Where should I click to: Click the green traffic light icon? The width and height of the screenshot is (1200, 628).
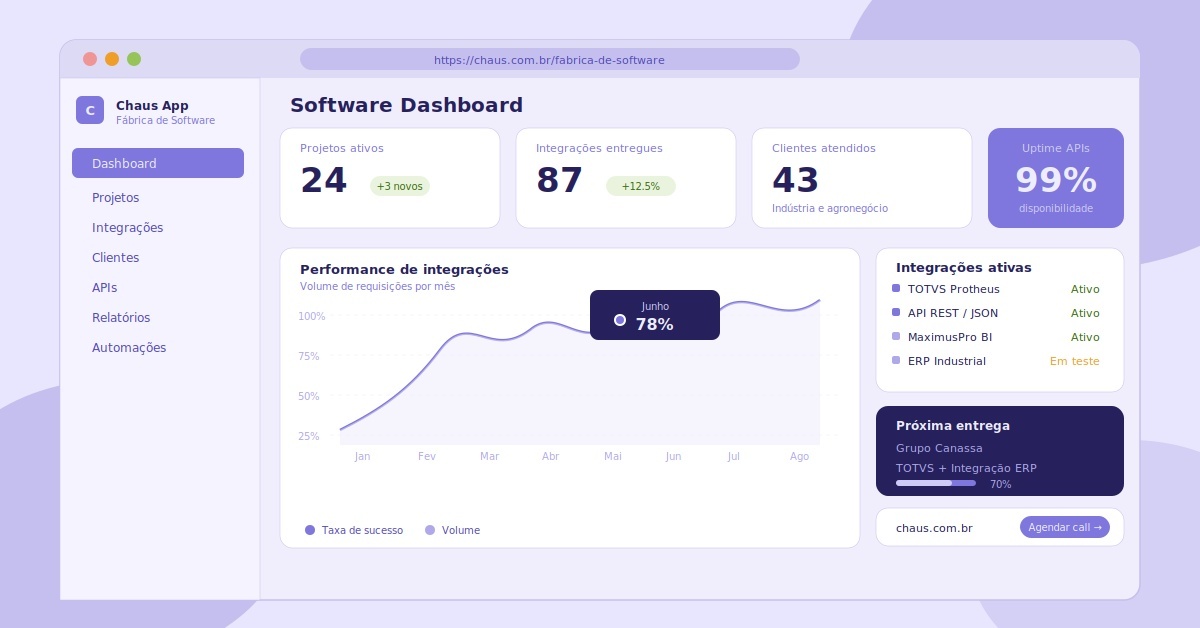pos(134,59)
